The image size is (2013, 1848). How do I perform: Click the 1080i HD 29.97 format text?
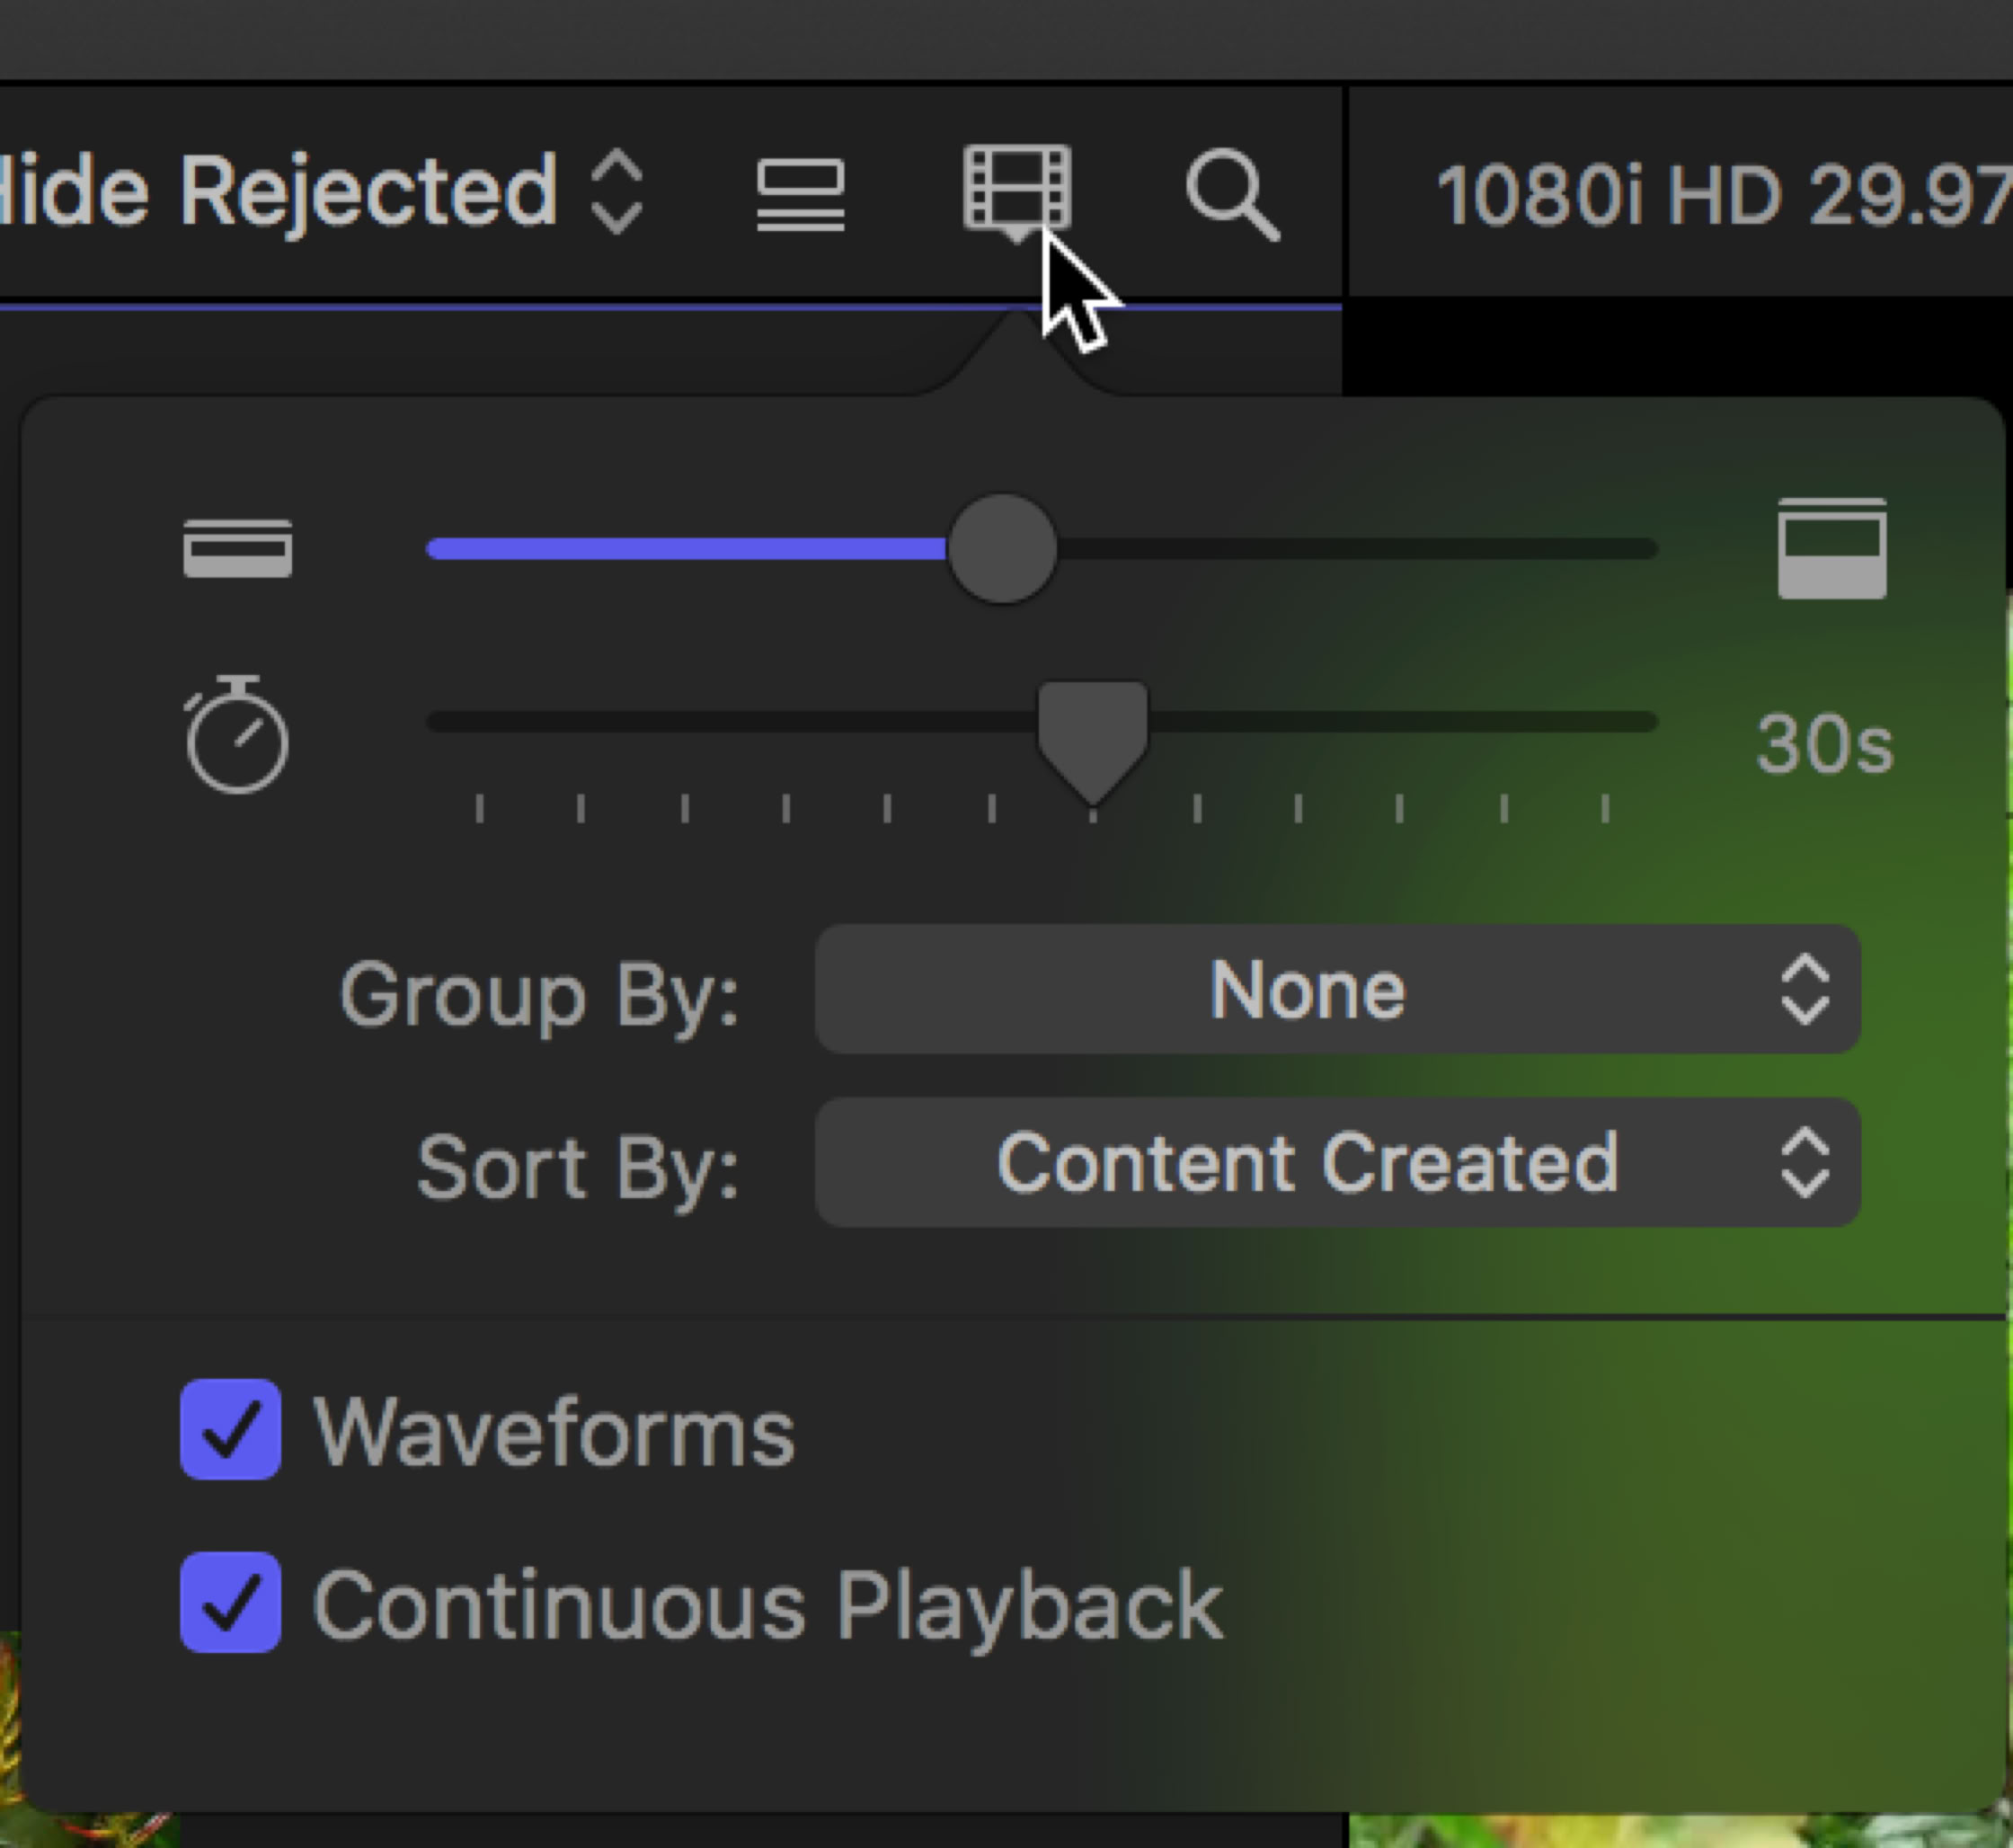[1720, 194]
